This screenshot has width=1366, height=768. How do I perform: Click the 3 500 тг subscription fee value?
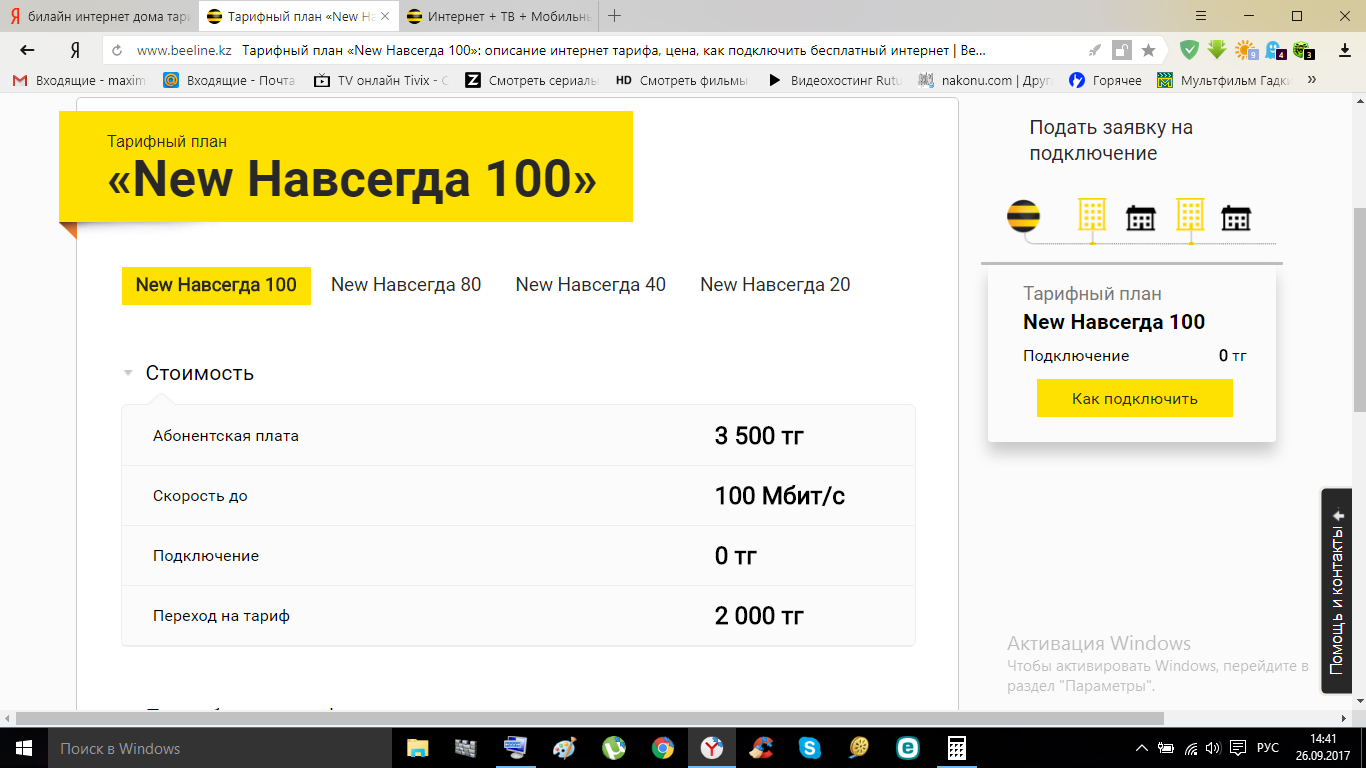click(x=760, y=436)
